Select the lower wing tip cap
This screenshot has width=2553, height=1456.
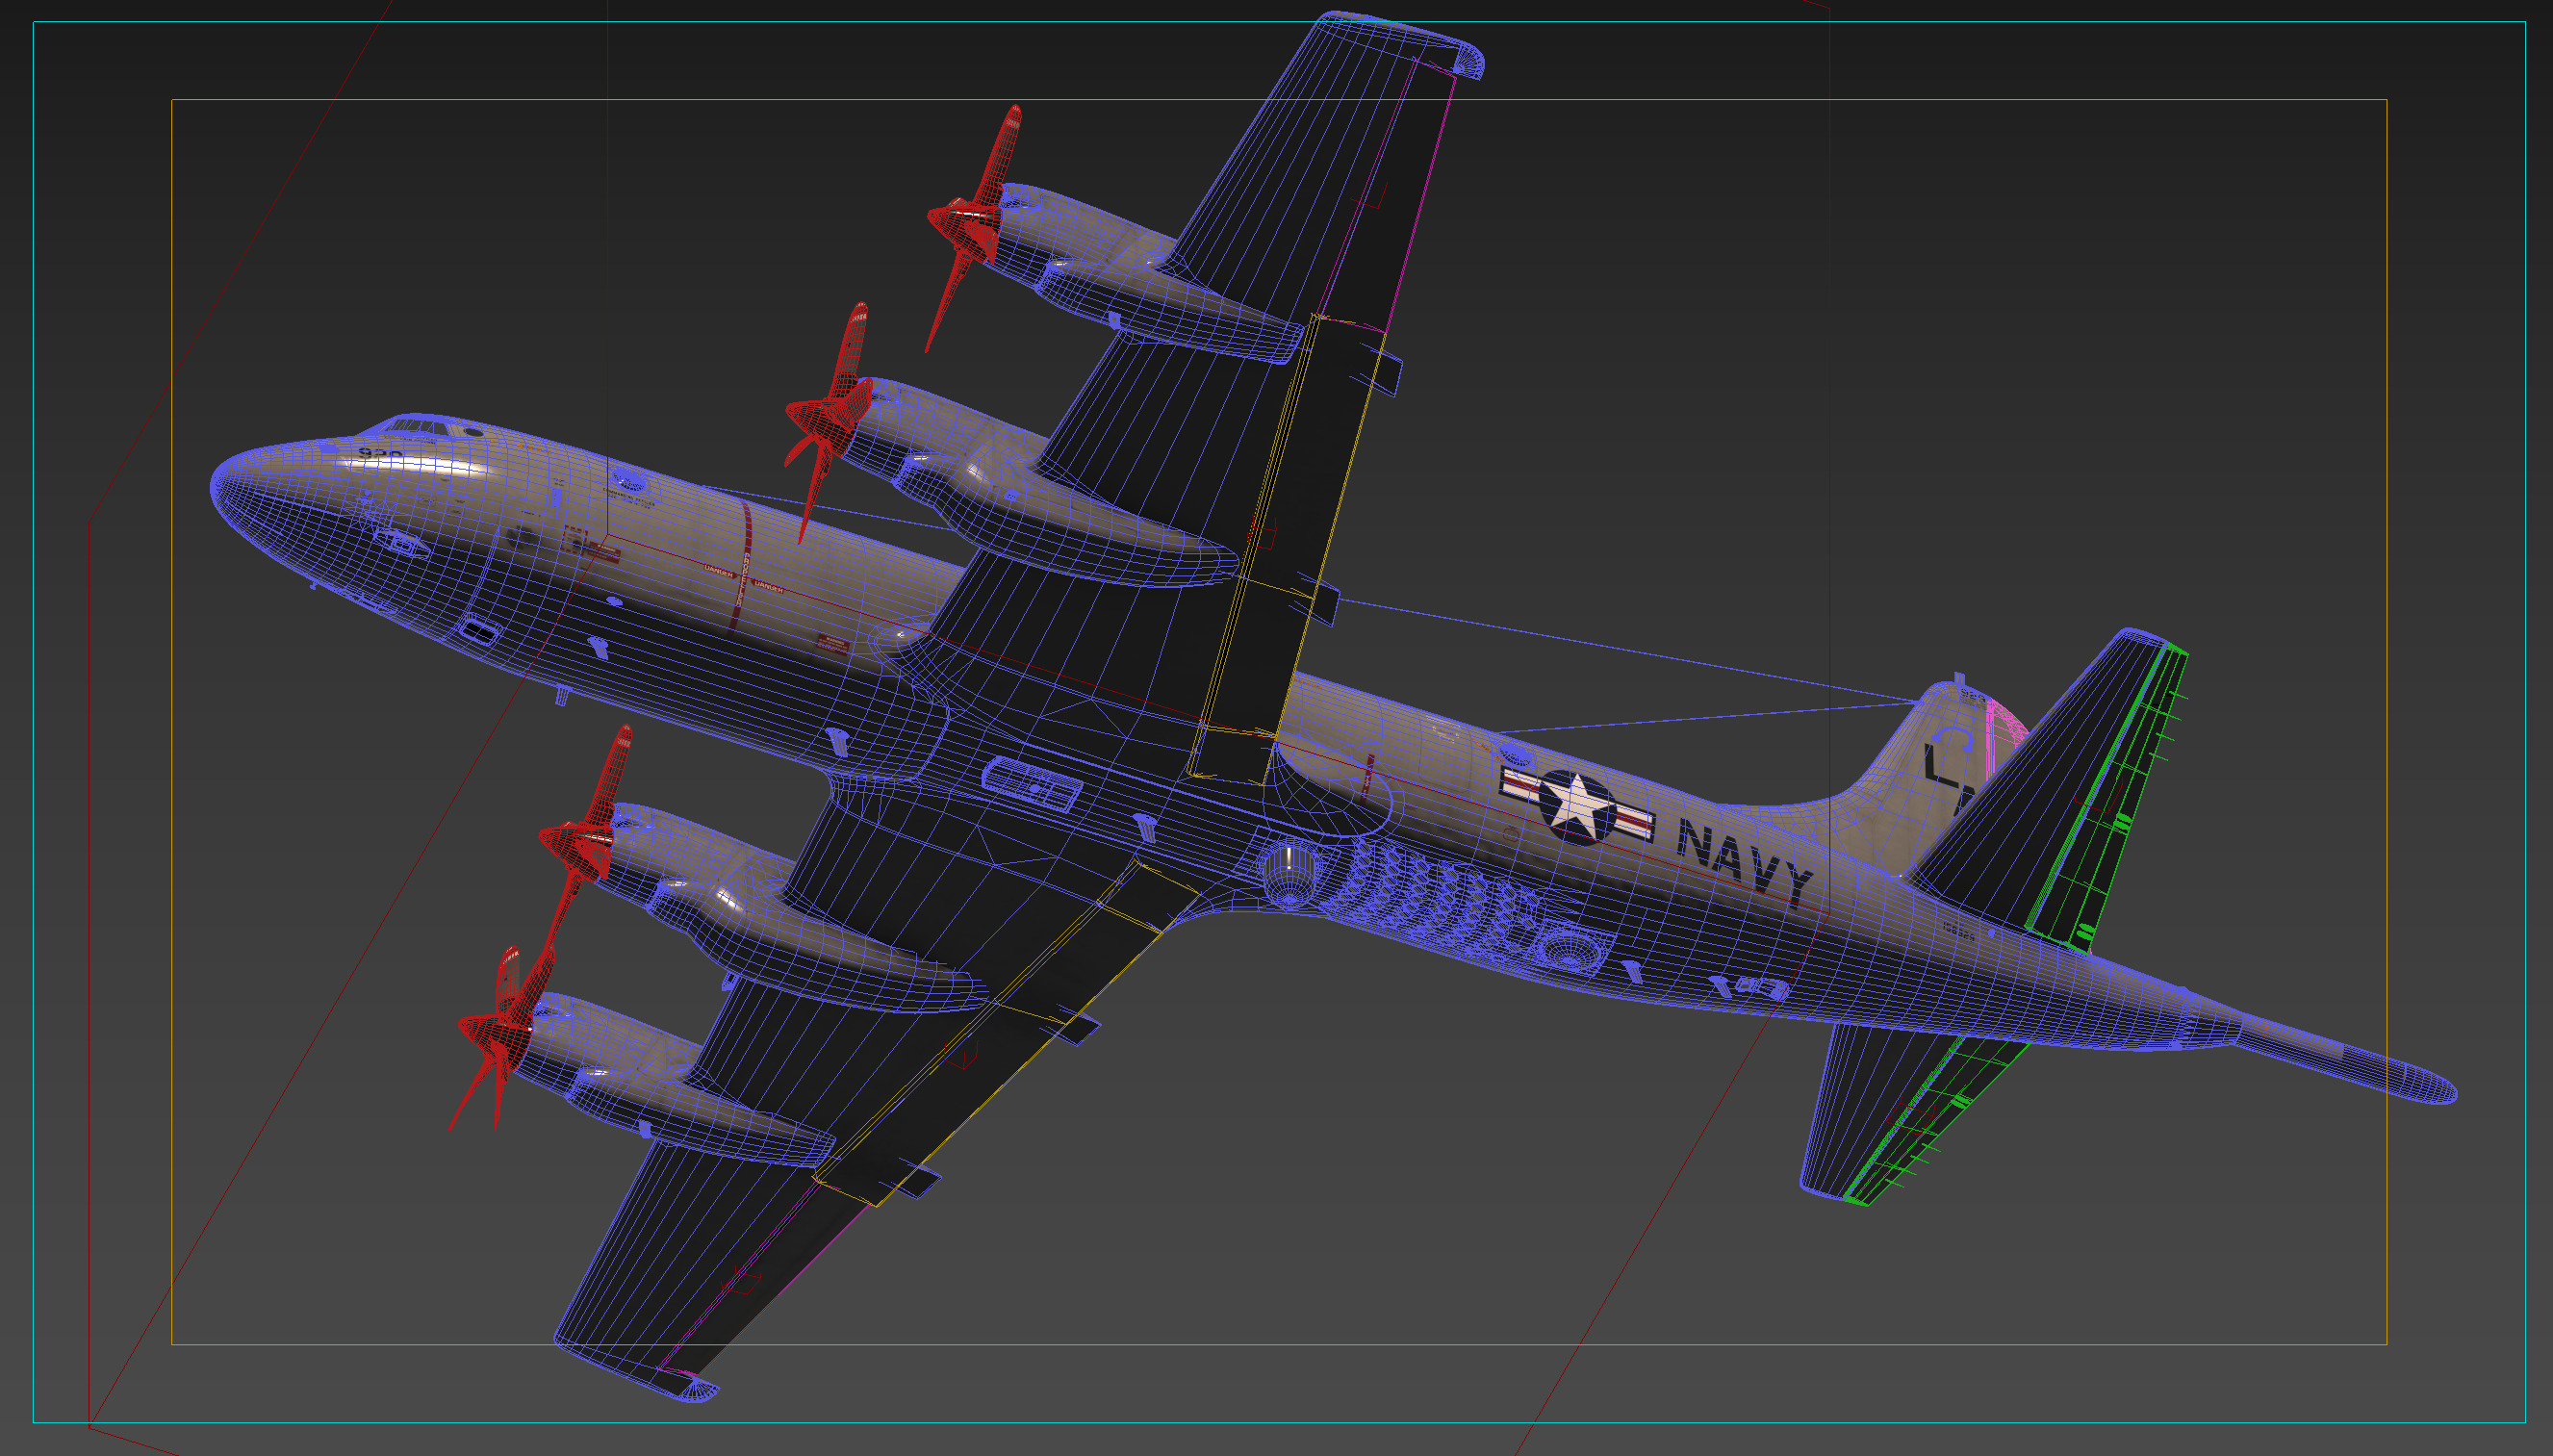[640, 1372]
